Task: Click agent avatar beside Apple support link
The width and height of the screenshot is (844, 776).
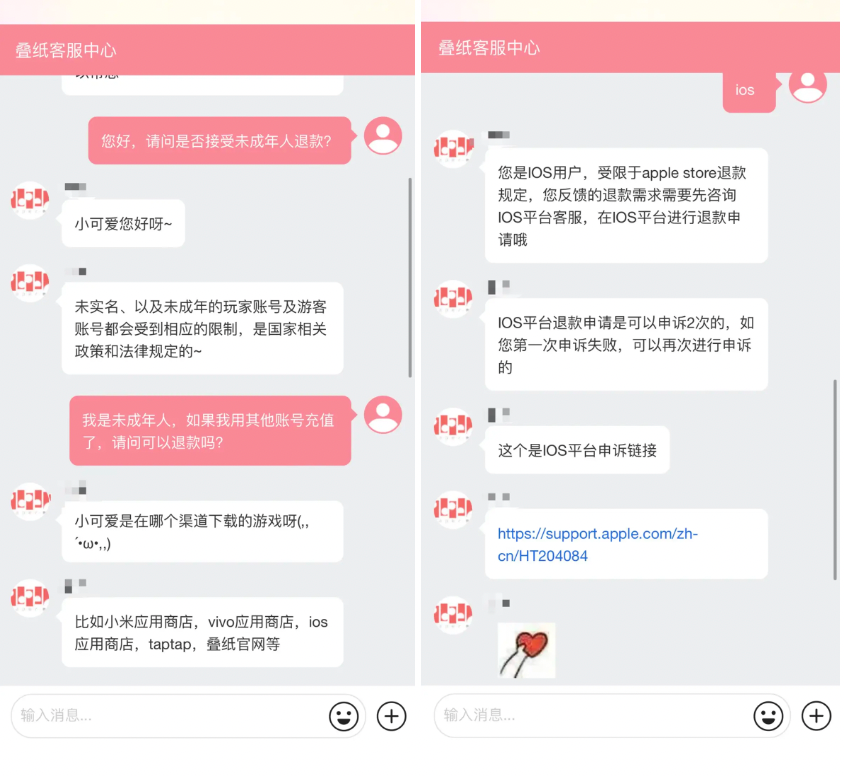Action: 453,509
